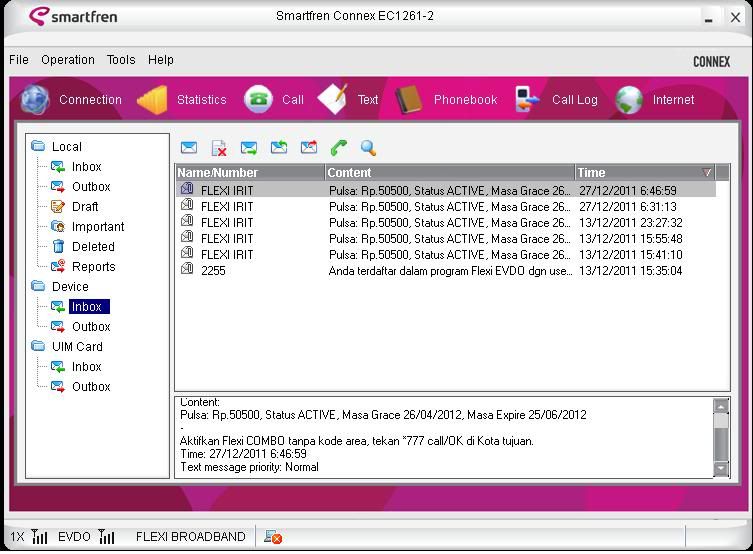Click envelope icon of message at 27/12/2011 6:31:13
This screenshot has width=753, height=554.
pyautogui.click(x=187, y=205)
